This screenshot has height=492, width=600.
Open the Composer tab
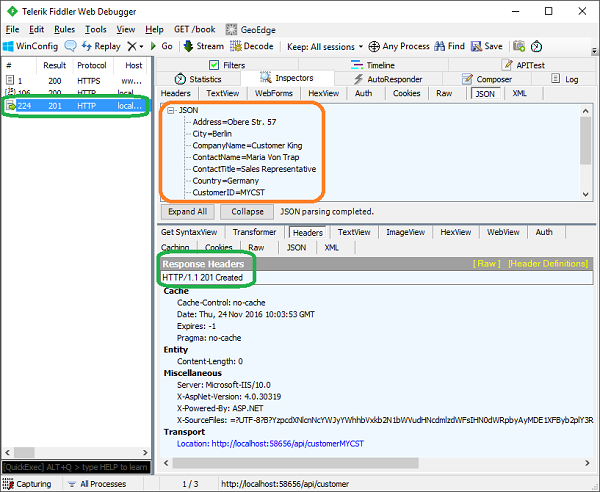(486, 79)
